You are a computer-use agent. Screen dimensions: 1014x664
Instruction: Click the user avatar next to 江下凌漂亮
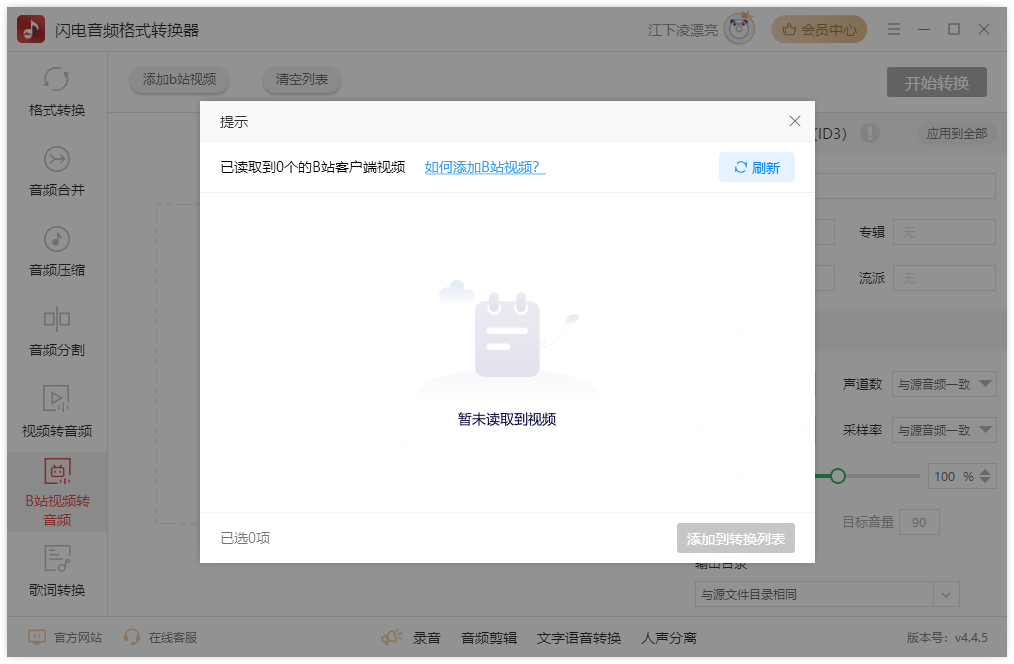[737, 29]
